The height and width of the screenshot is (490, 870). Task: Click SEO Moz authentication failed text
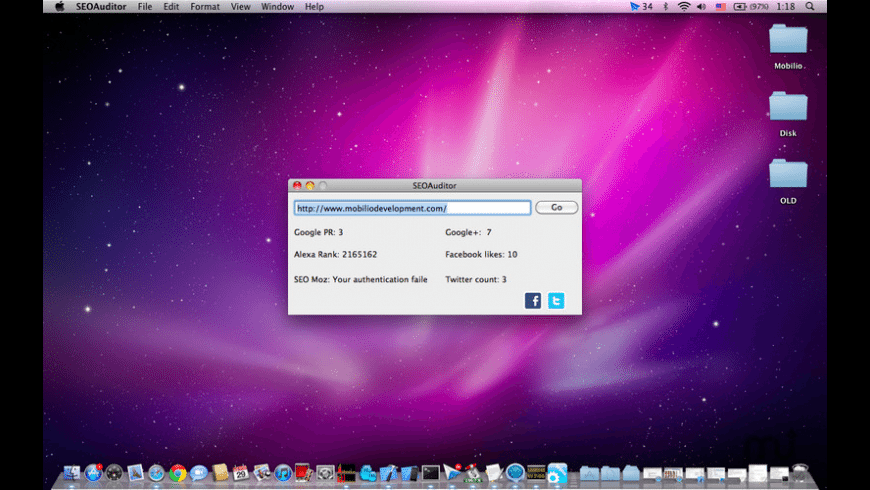pos(361,279)
